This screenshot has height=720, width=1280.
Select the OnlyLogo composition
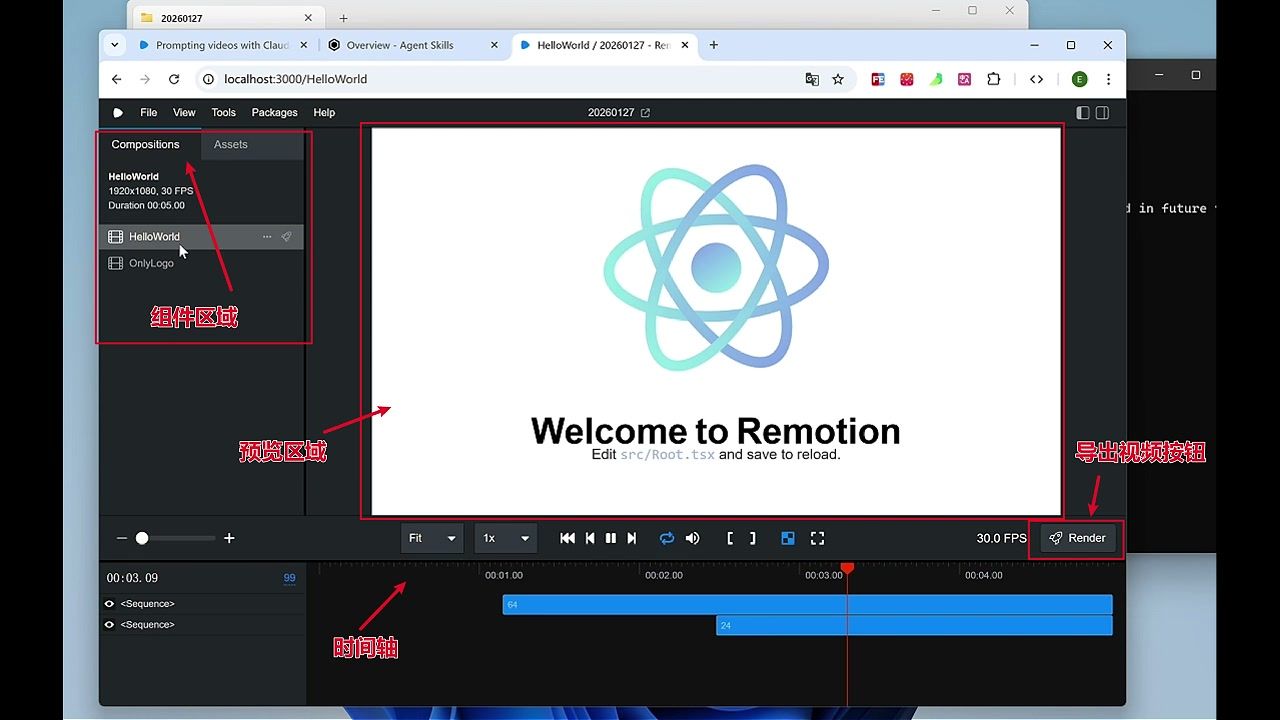(x=150, y=264)
